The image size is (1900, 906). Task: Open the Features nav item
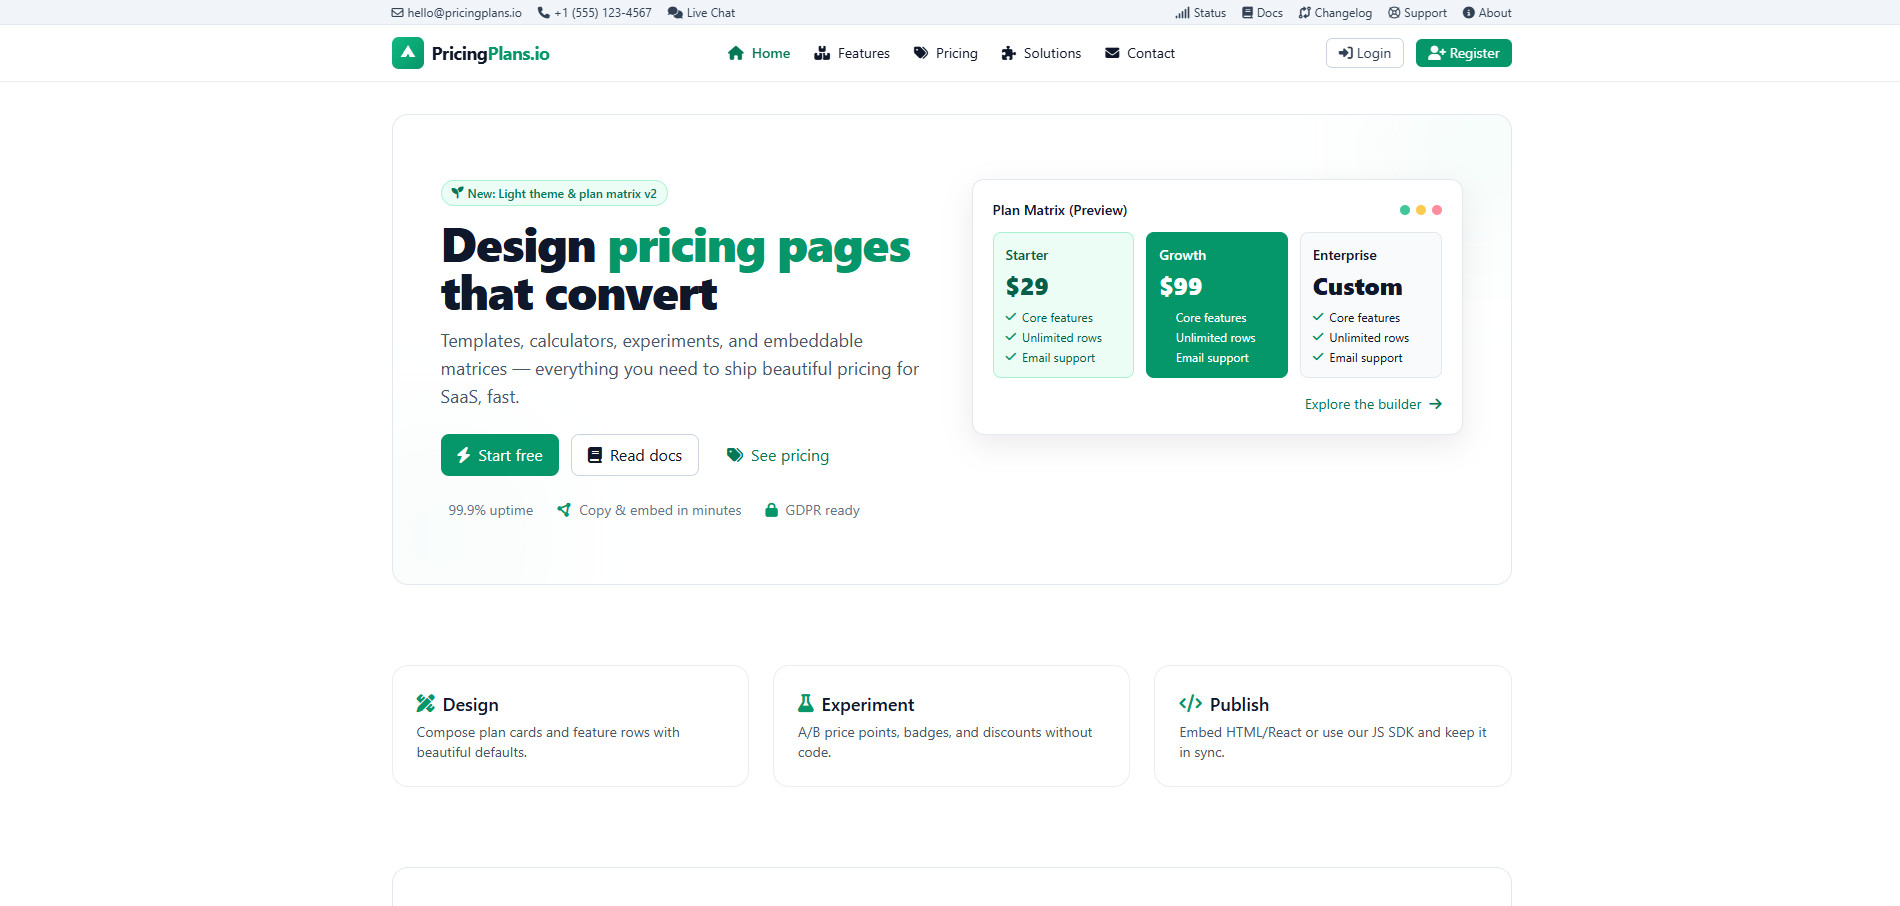click(x=852, y=53)
